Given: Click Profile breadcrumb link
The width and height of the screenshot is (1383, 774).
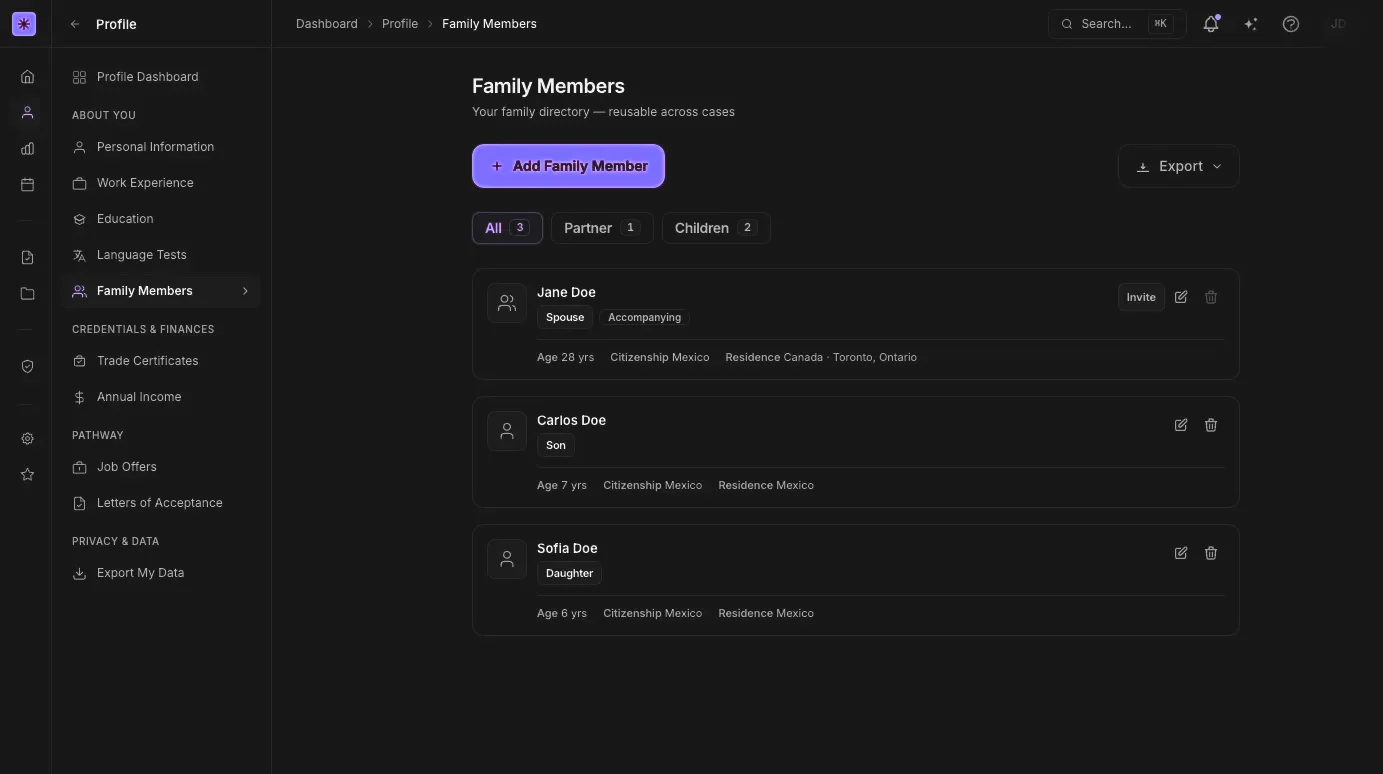Looking at the screenshot, I should click(x=400, y=24).
